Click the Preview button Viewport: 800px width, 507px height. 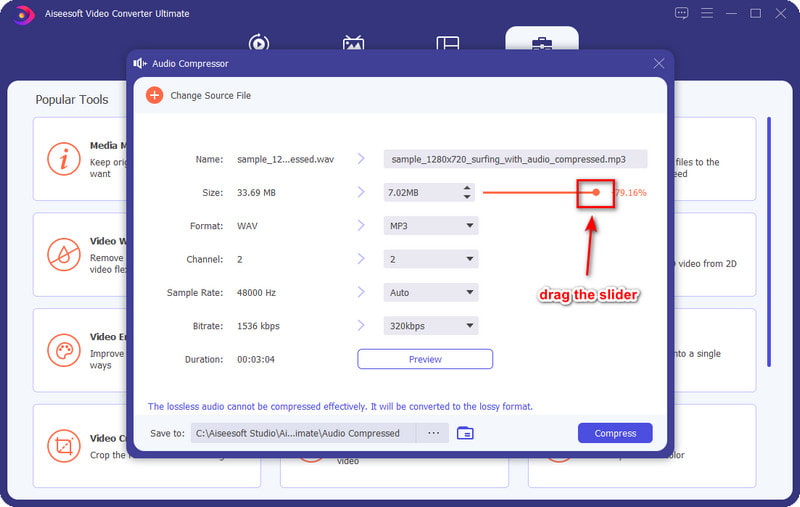425,359
